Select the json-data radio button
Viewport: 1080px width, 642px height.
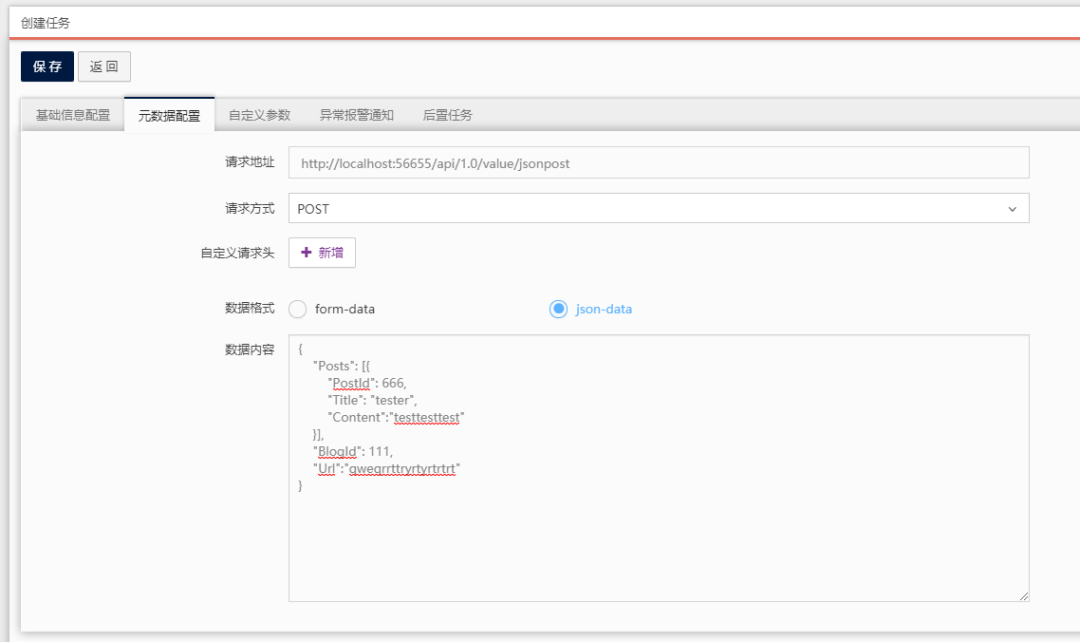click(x=559, y=309)
